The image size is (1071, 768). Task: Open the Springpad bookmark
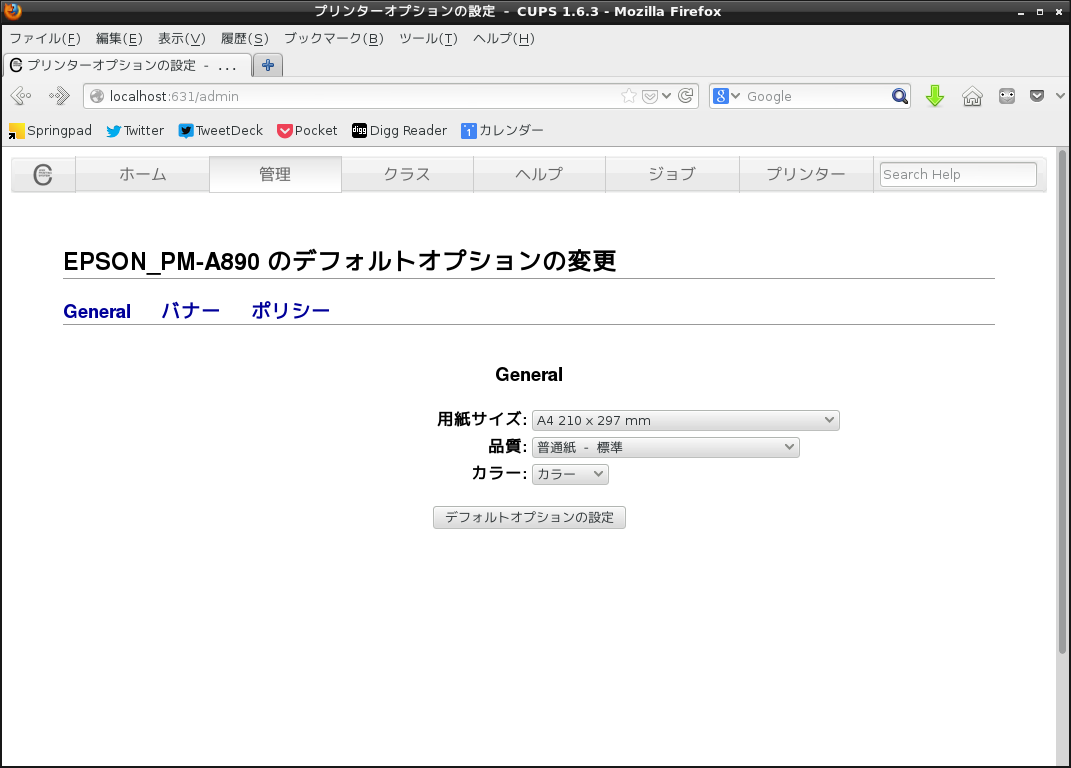coord(50,131)
